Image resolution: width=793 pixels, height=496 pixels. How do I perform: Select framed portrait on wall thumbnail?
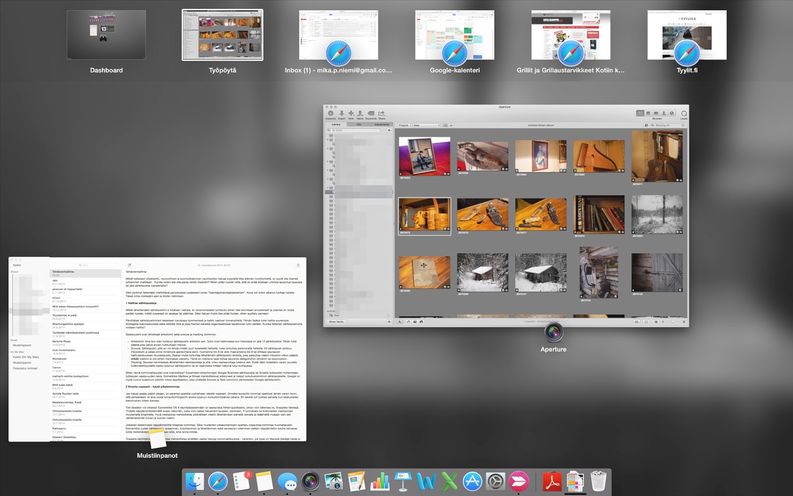541,156
